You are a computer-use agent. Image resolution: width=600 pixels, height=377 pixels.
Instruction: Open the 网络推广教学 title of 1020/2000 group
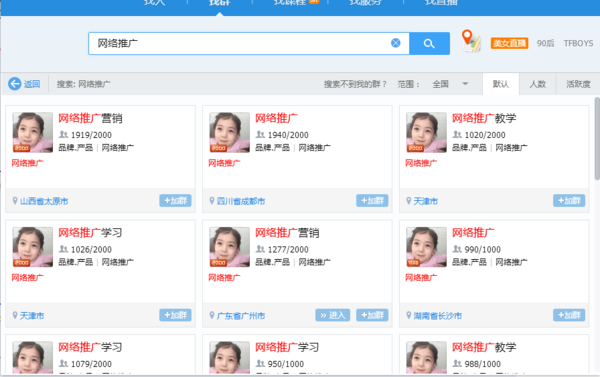point(484,118)
